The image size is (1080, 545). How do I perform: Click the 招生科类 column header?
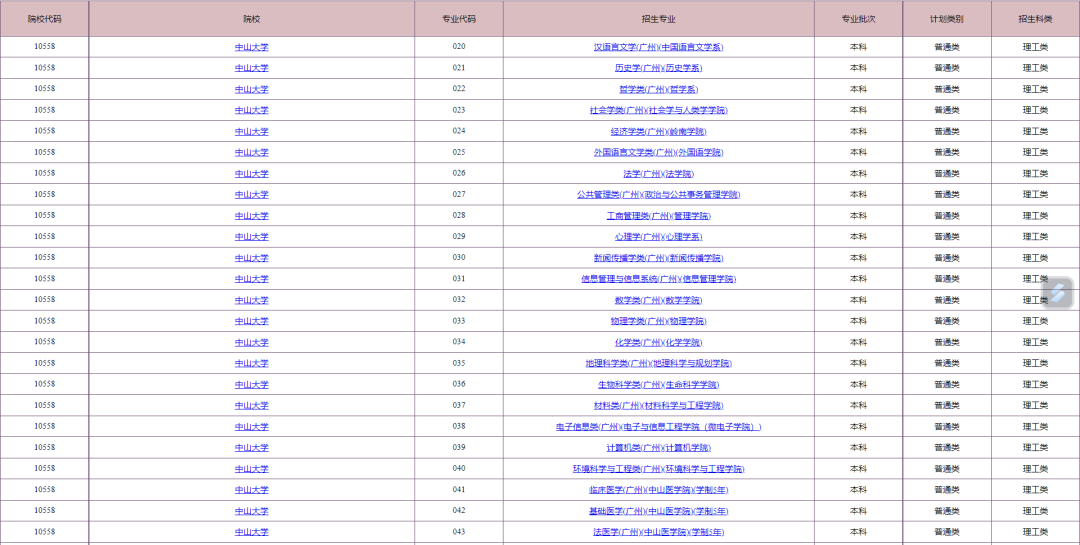(1035, 19)
